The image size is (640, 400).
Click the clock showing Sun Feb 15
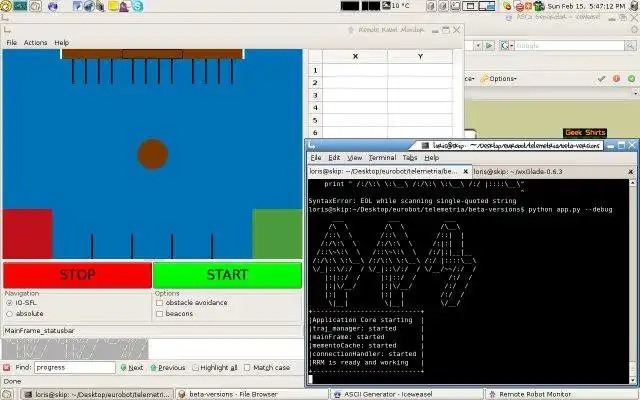[586, 6]
